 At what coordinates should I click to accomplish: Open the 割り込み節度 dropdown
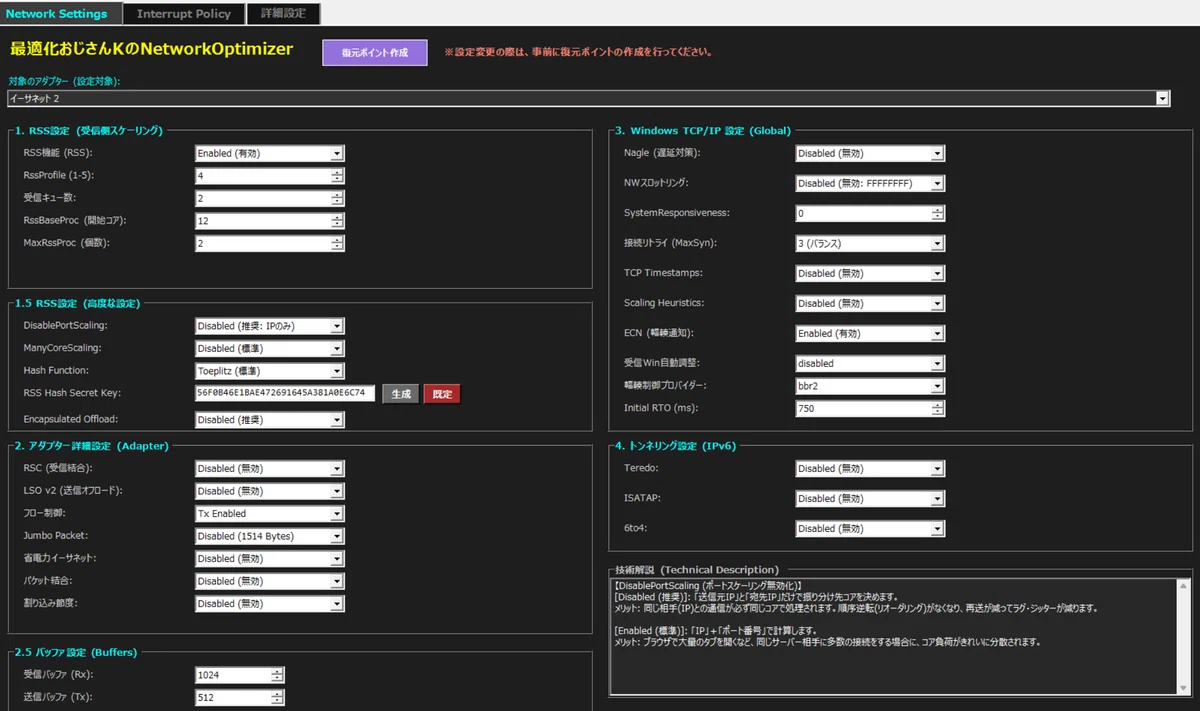[270, 603]
